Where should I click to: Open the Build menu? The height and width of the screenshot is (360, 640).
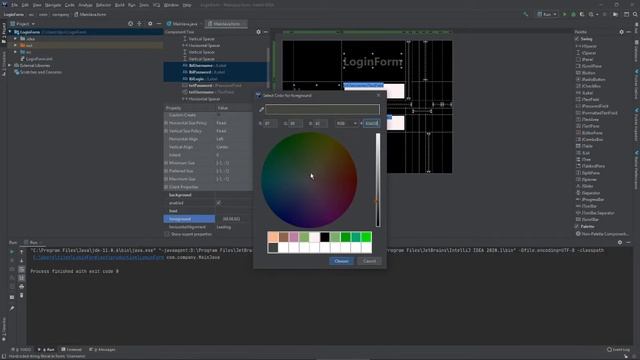coord(120,5)
